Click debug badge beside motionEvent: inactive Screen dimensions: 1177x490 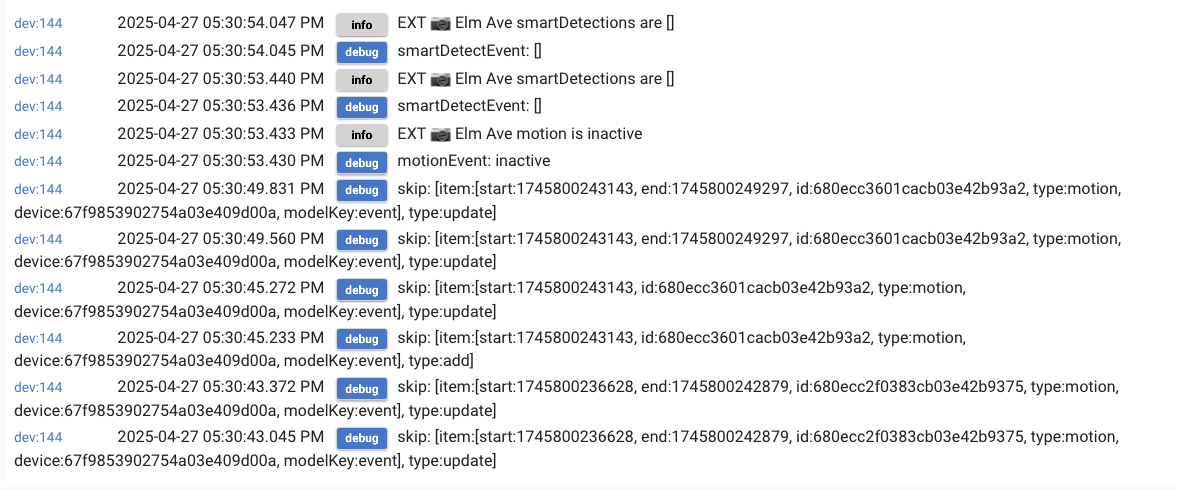point(362,162)
